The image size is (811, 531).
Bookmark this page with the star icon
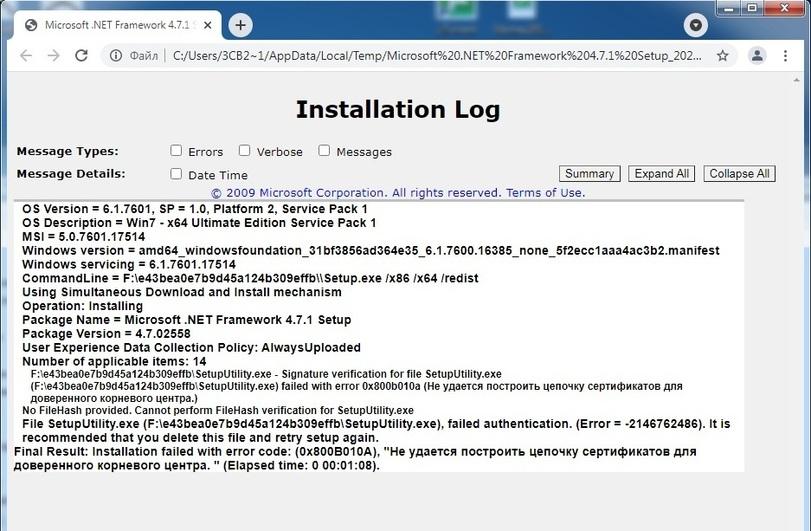[x=723, y=55]
